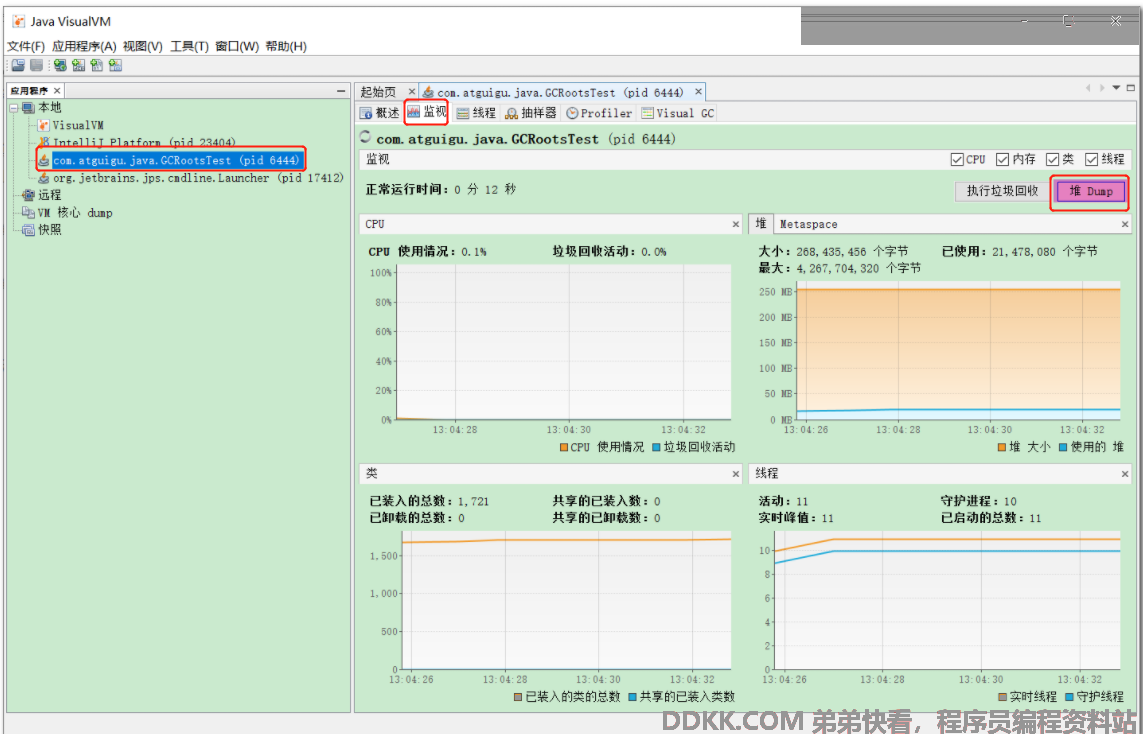Open the 帮助(H) menu
This screenshot has width=1143, height=734.
click(286, 47)
